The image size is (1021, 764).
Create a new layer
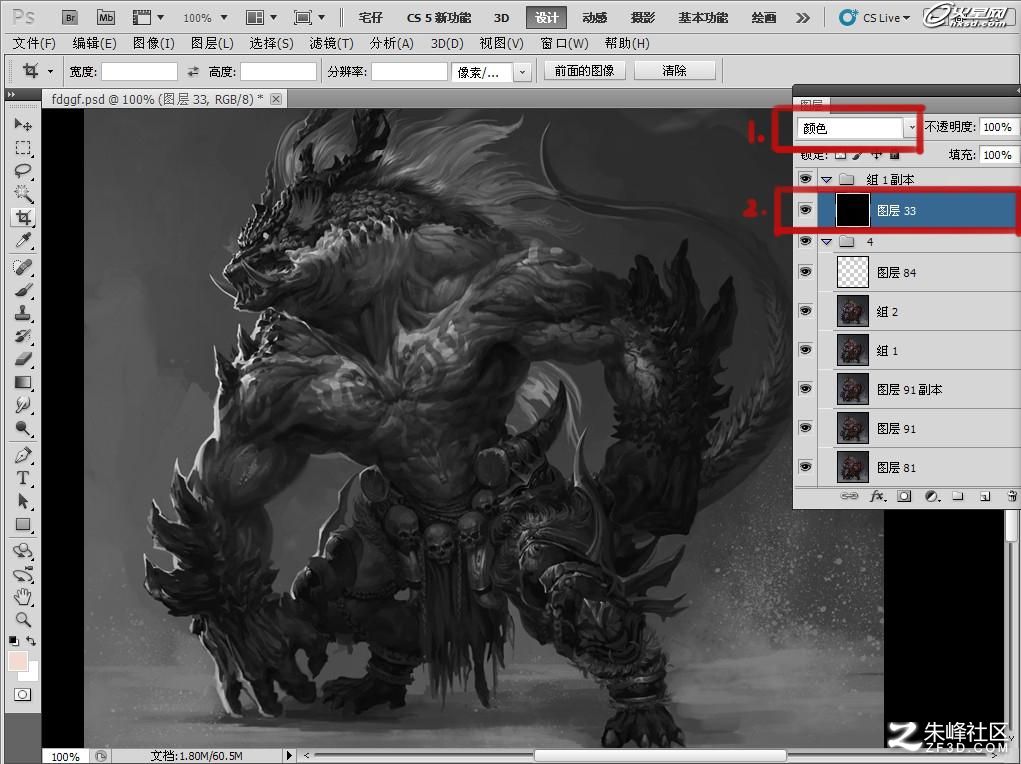tap(985, 496)
